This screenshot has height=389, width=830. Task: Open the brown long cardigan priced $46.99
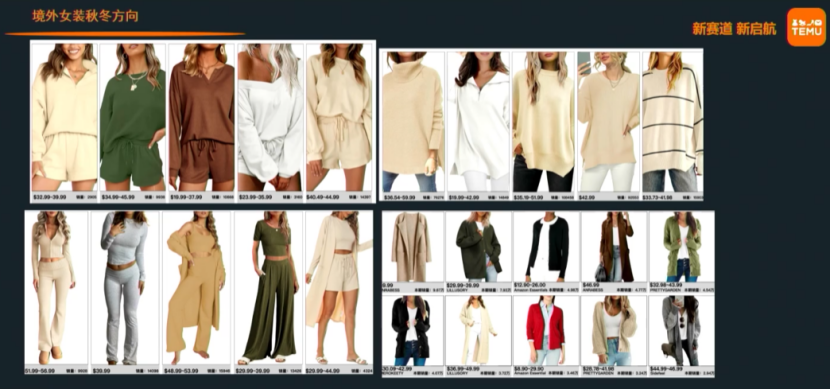(614, 247)
